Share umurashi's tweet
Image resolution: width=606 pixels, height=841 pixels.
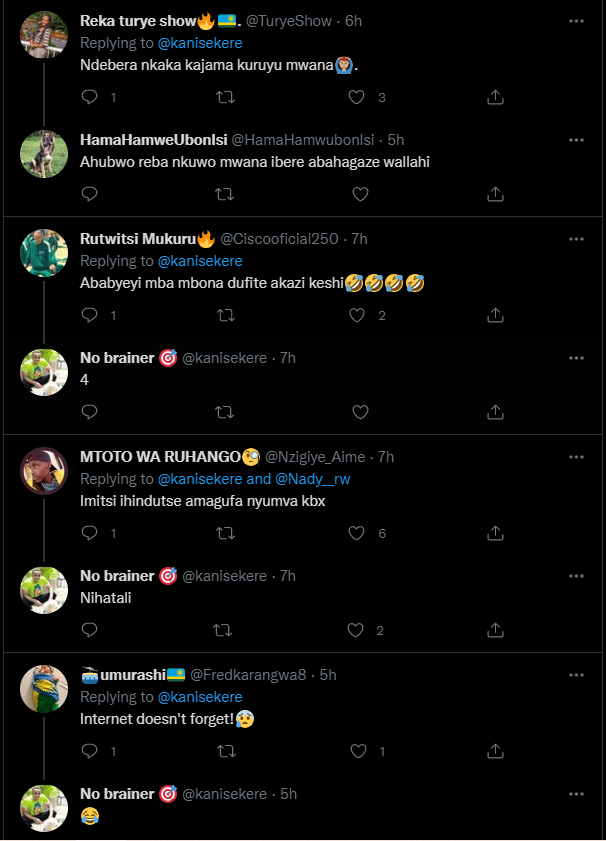point(494,751)
